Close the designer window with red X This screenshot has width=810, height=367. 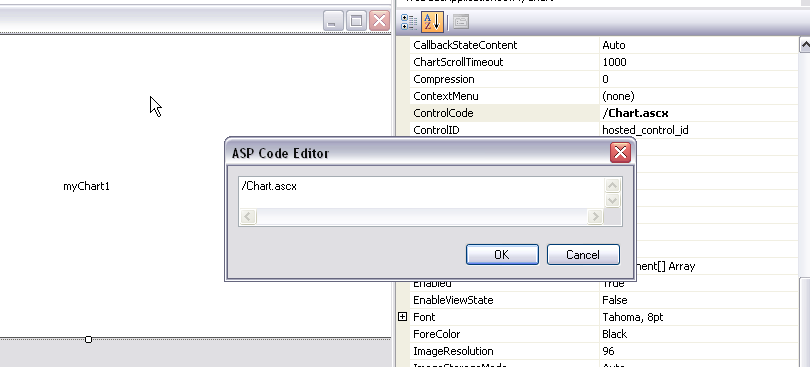coord(380,21)
